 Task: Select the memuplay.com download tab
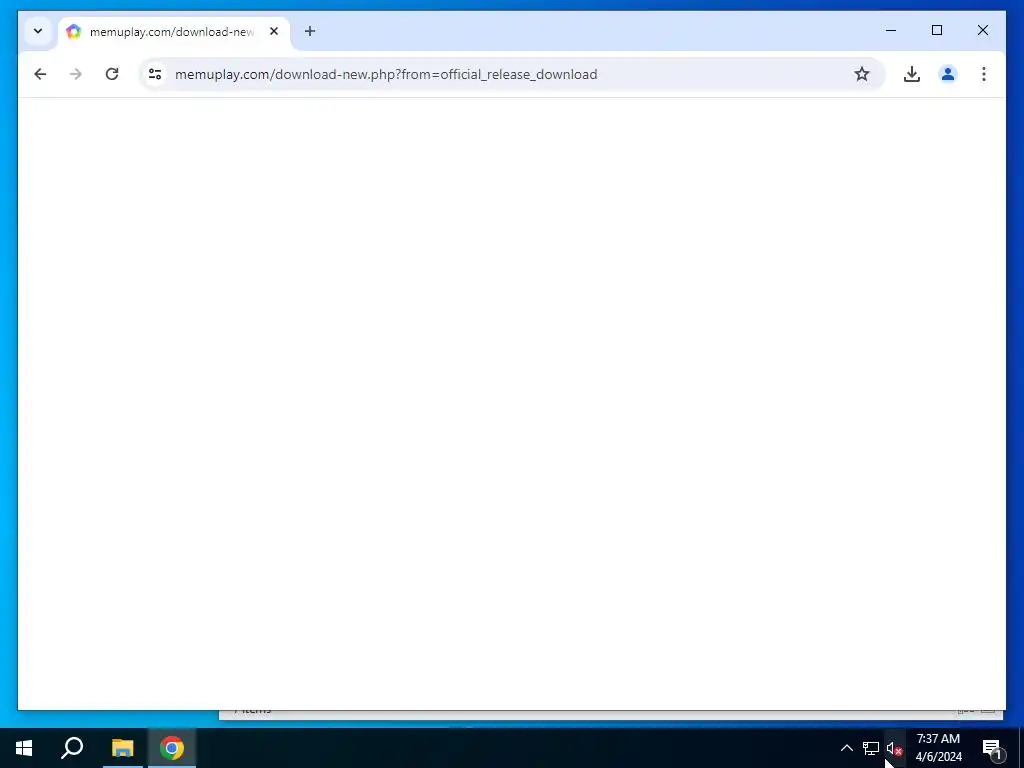[x=174, y=31]
